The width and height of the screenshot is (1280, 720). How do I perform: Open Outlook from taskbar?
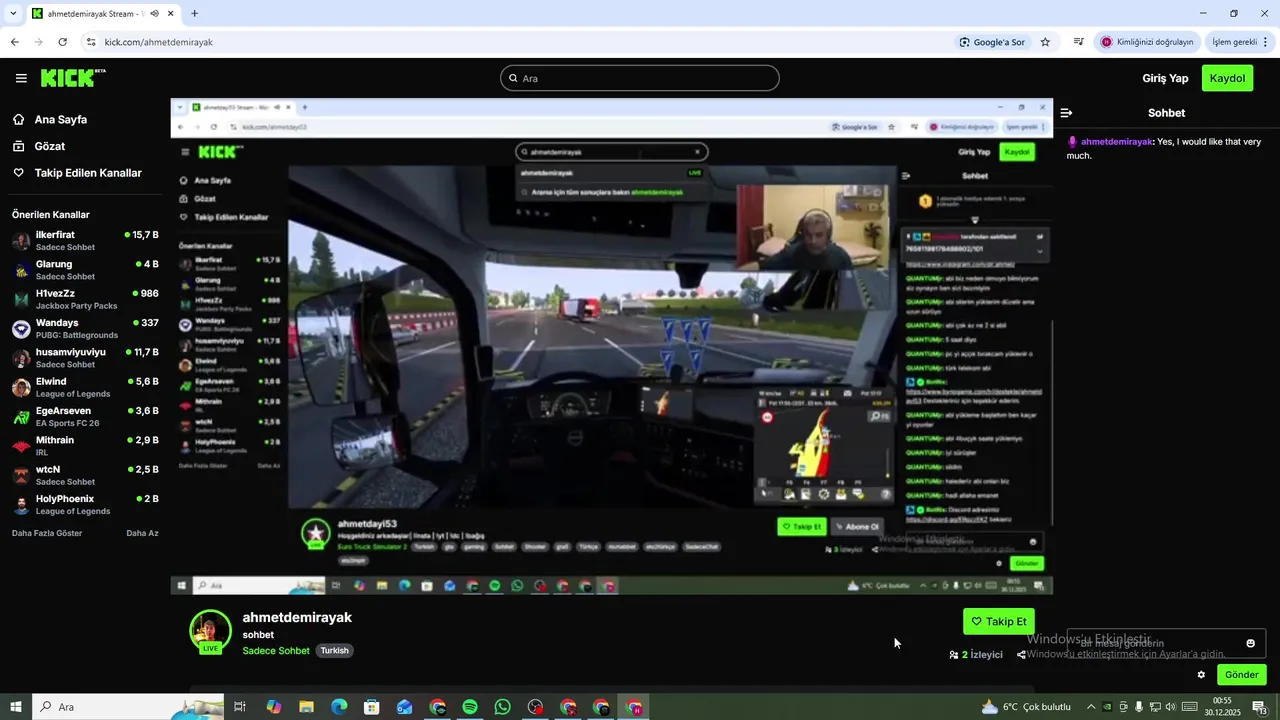pos(404,707)
